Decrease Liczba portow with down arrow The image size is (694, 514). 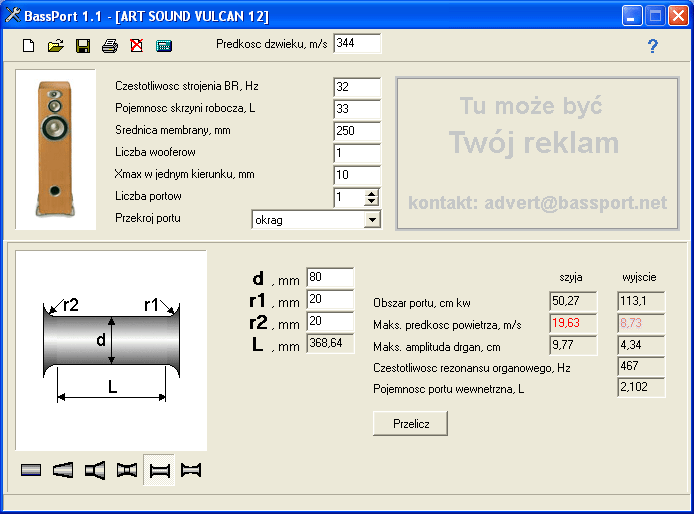(x=372, y=201)
